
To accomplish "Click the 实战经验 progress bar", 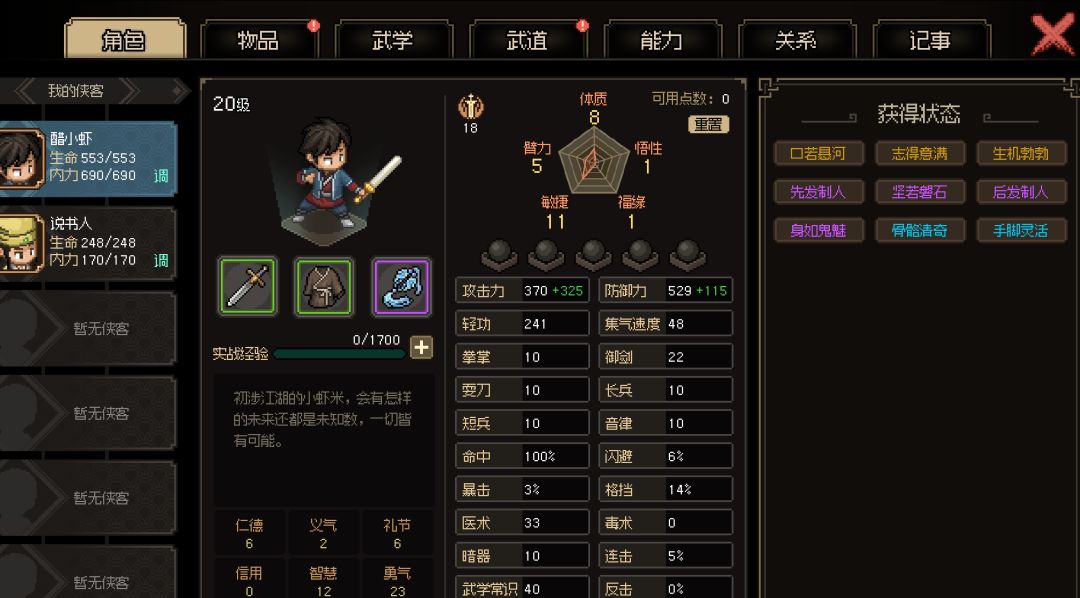I will pos(340,354).
